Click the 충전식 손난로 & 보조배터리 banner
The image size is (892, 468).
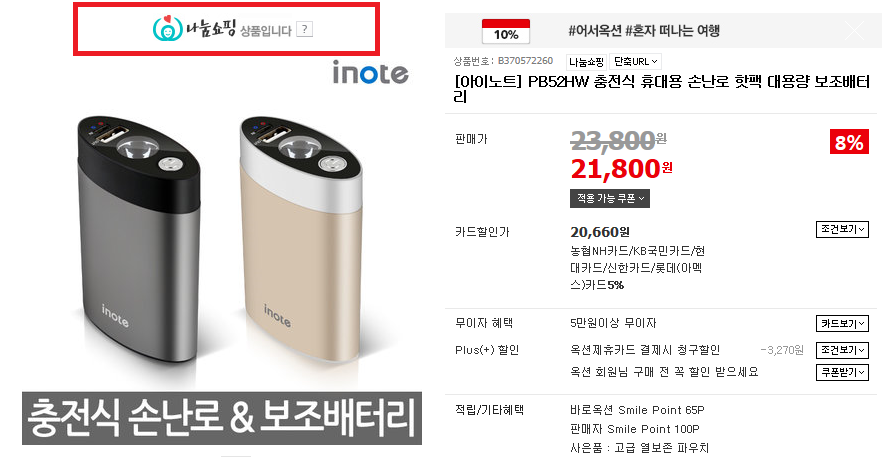tap(222, 418)
